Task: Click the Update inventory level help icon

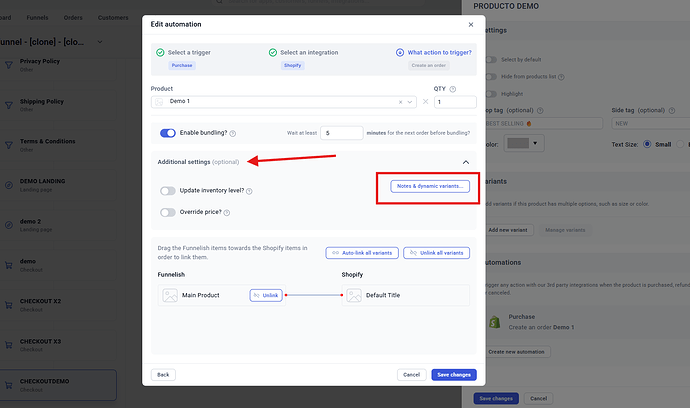Action: click(x=248, y=191)
